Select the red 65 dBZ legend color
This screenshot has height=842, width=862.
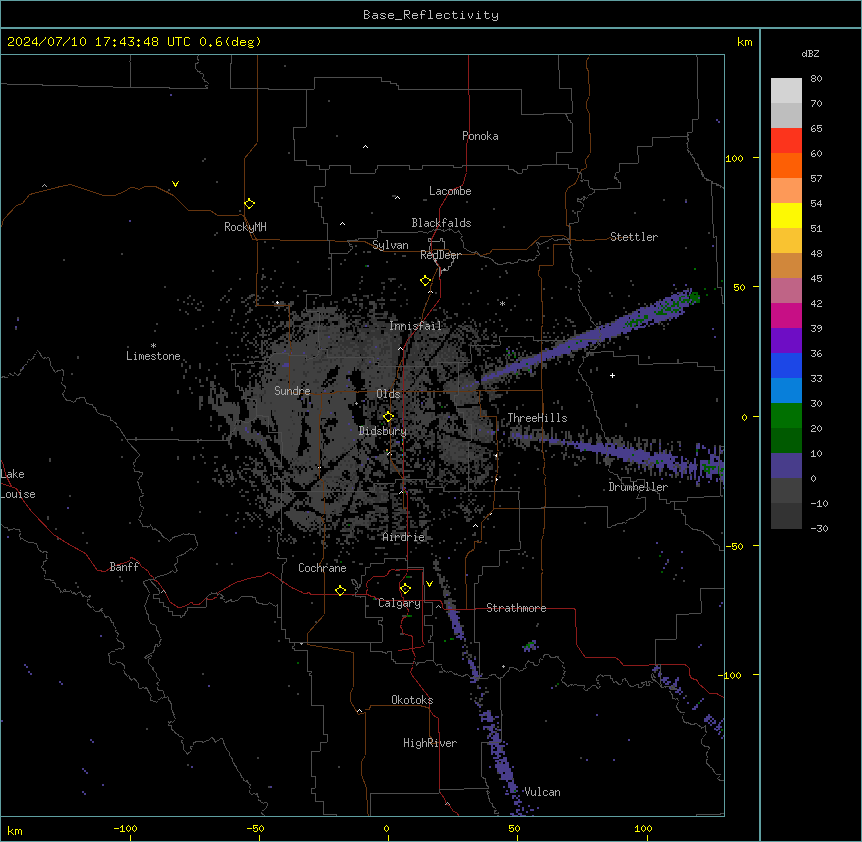(786, 140)
